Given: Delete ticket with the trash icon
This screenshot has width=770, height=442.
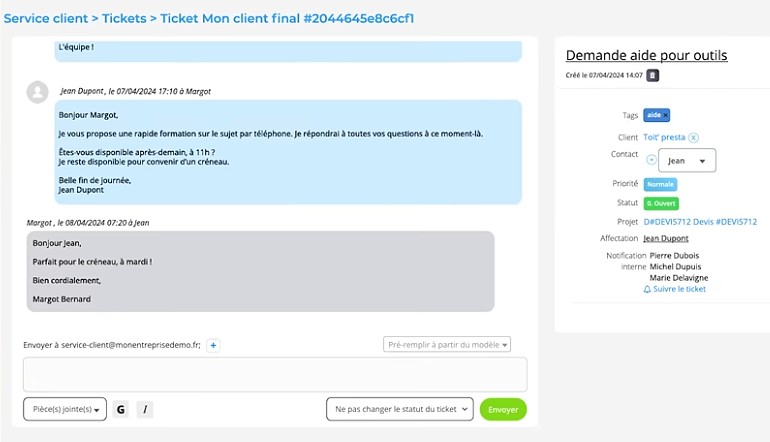Looking at the screenshot, I should tap(652, 75).
